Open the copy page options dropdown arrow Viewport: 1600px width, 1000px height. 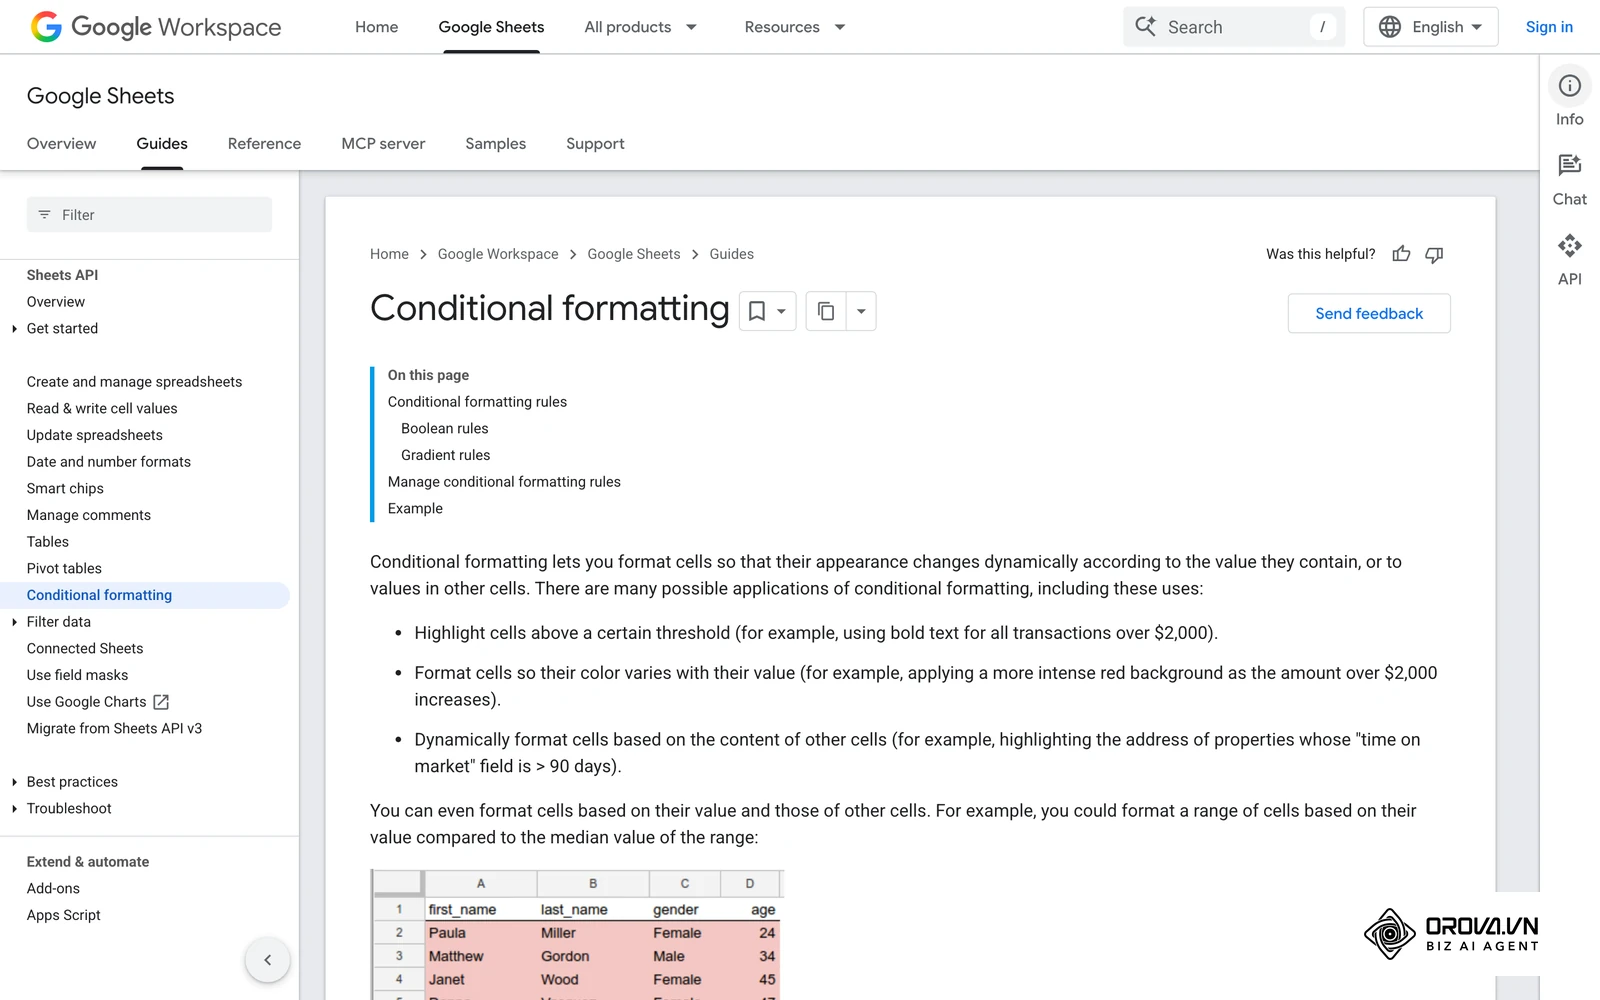point(861,312)
